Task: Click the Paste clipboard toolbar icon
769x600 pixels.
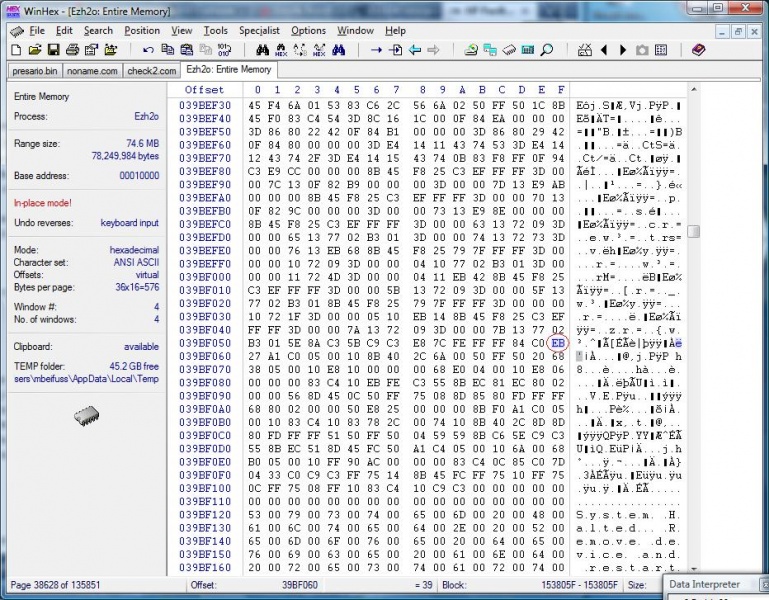Action: point(187,50)
